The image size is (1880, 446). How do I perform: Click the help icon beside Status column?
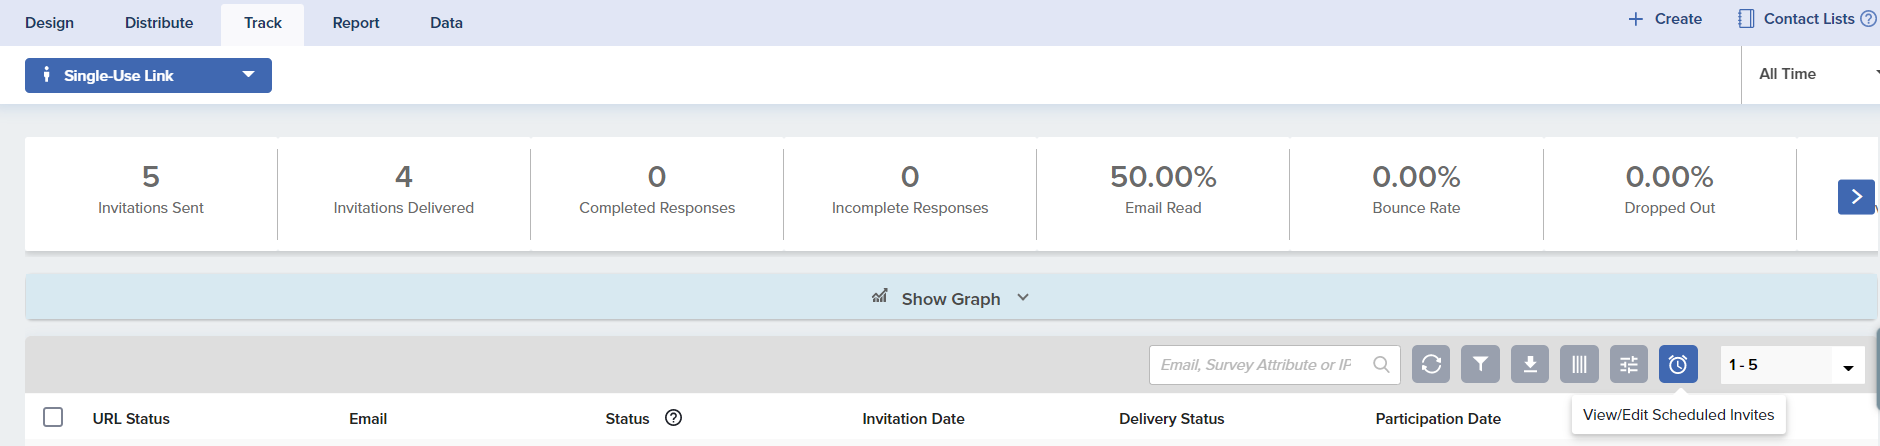click(673, 418)
